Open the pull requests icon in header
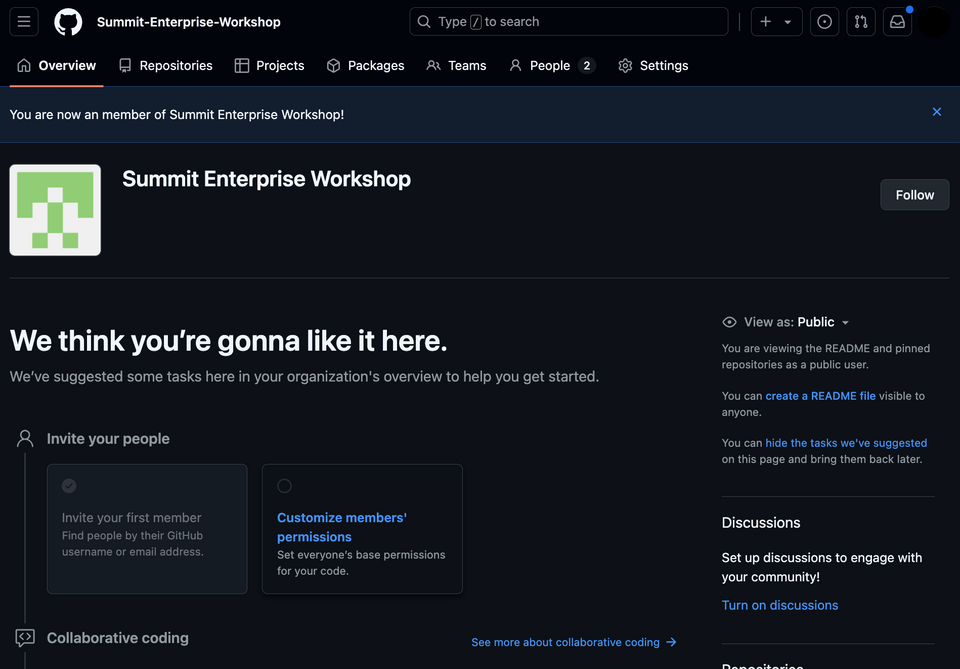Screen dimensions: 960x669 pyautogui.click(x=861, y=22)
